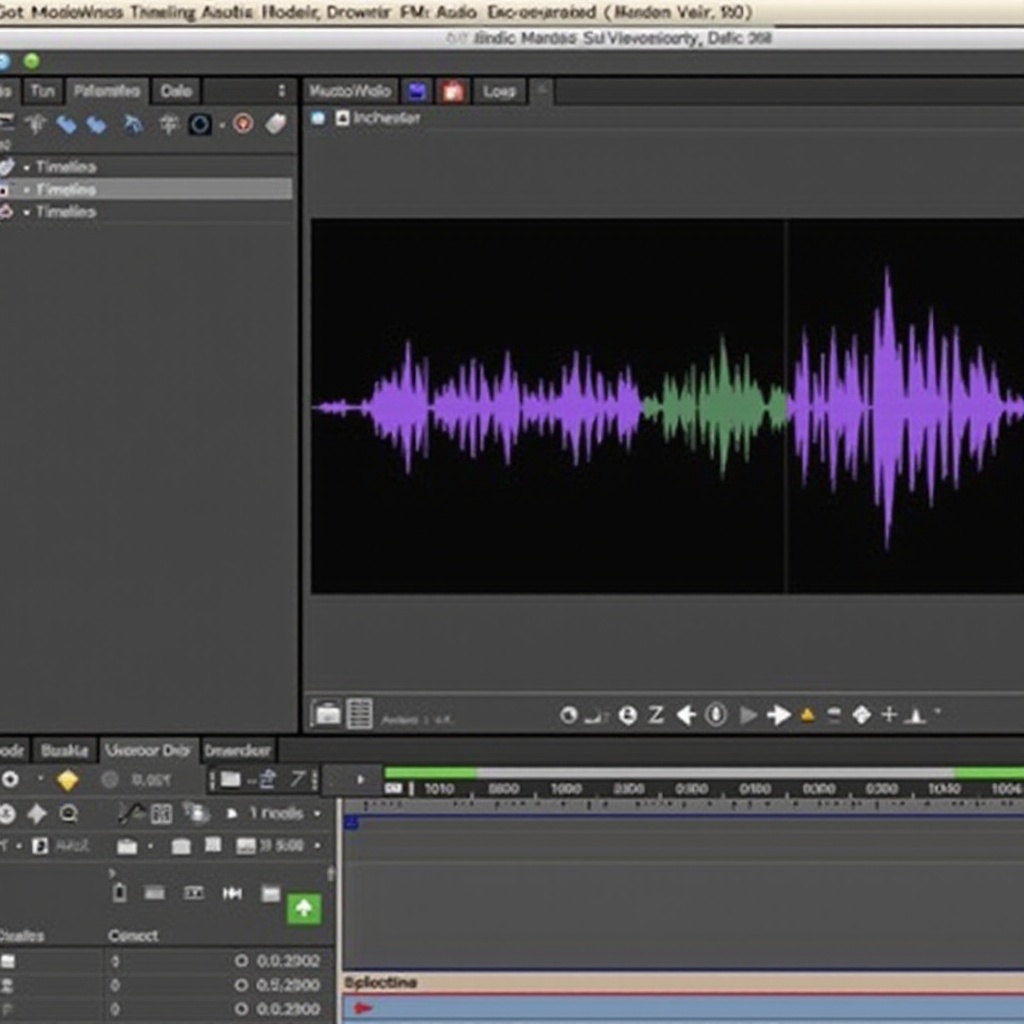Toggle the light blue checkbox beside Inchester
1024x1024 pixels.
point(318,118)
